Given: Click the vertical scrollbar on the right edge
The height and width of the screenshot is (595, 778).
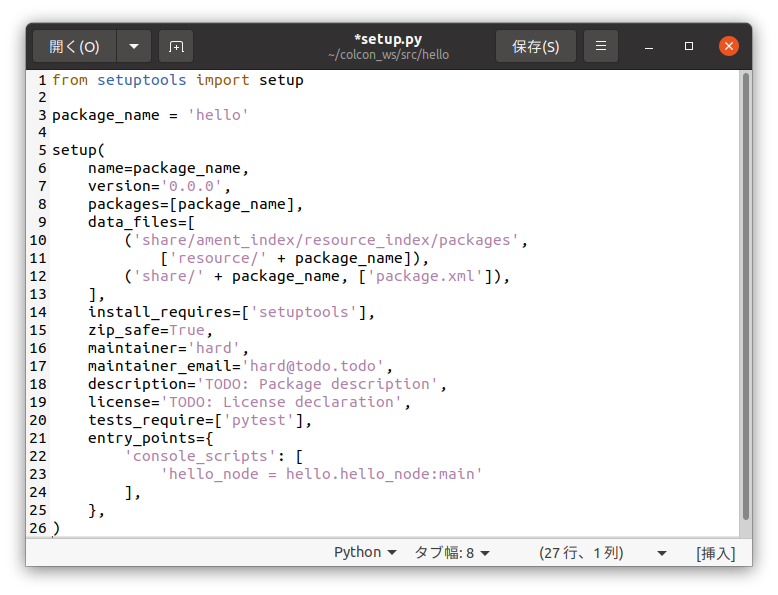Looking at the screenshot, I should pos(745,300).
